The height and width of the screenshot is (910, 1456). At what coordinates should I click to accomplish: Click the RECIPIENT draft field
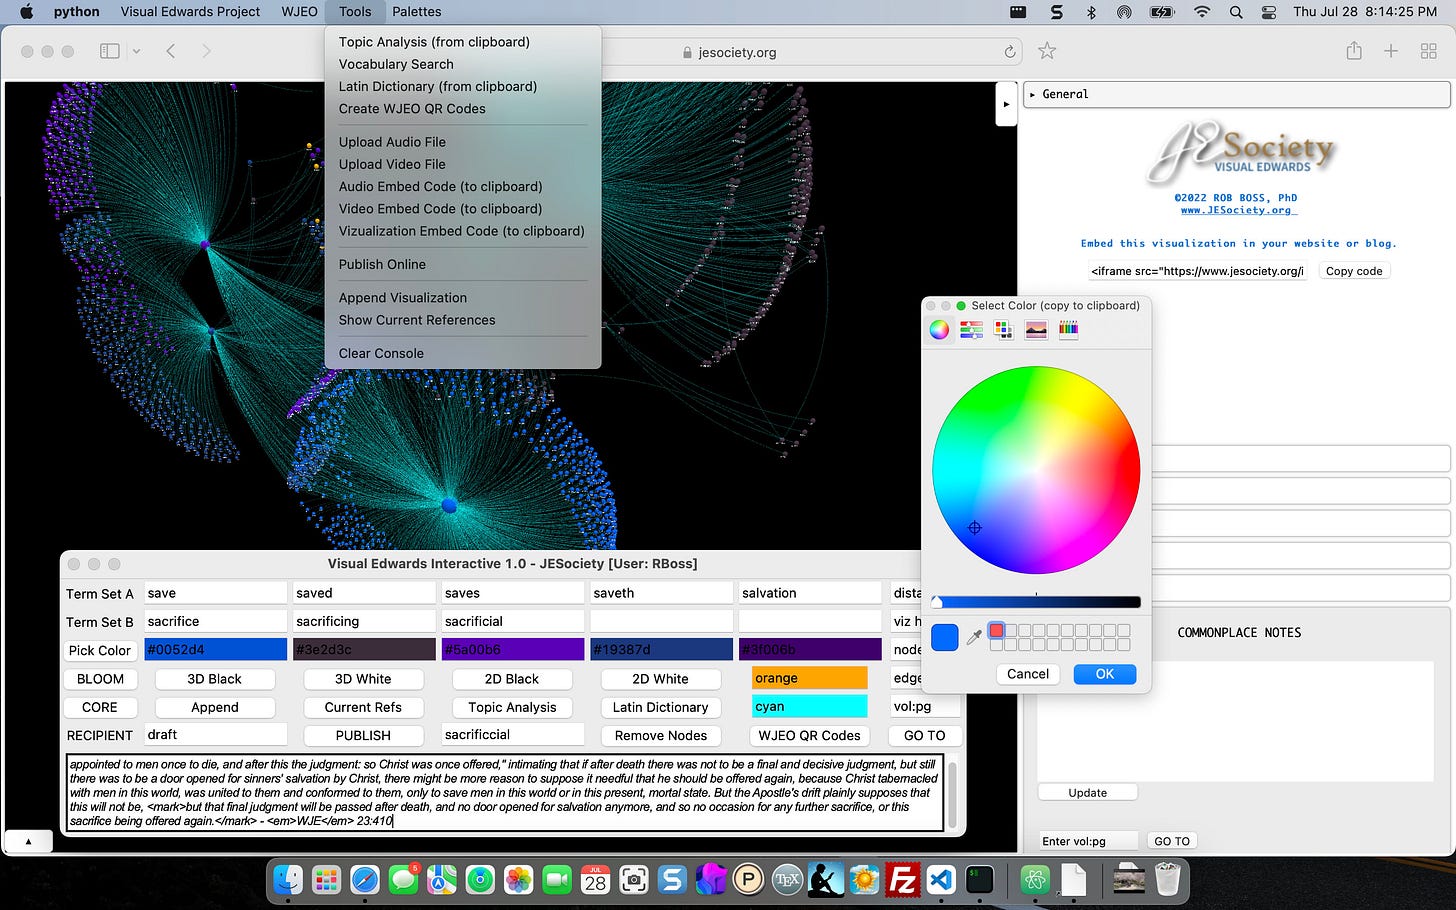pos(215,735)
